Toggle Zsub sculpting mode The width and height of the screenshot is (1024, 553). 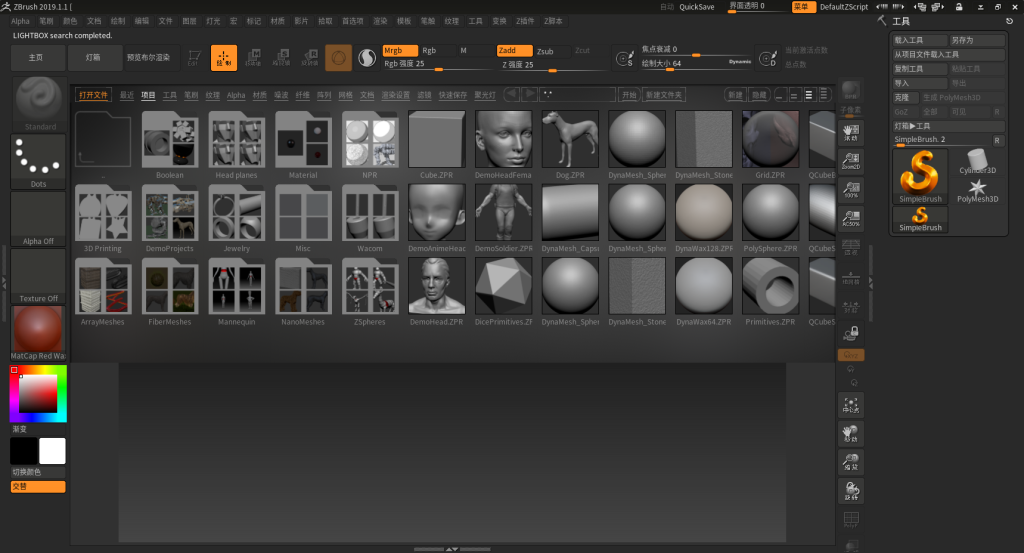(x=546, y=51)
